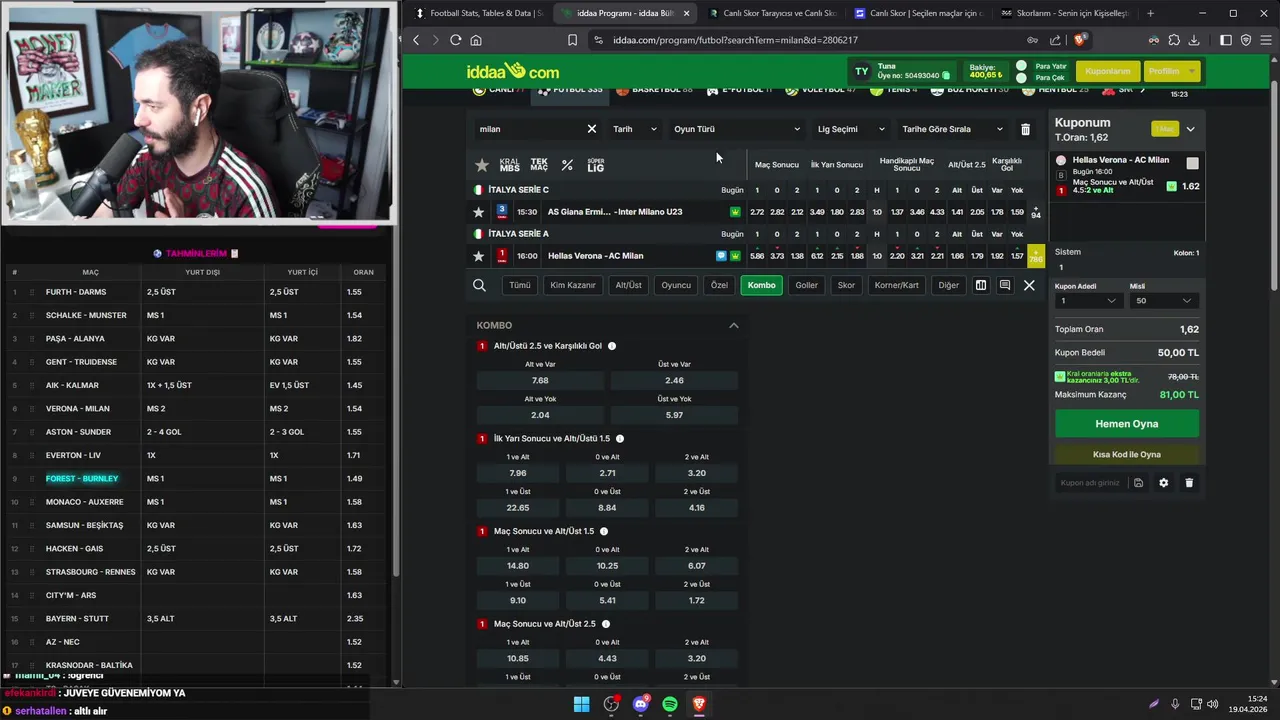Favorite the AS Giana Erminio - Inter Milano U23 match

click(x=479, y=212)
